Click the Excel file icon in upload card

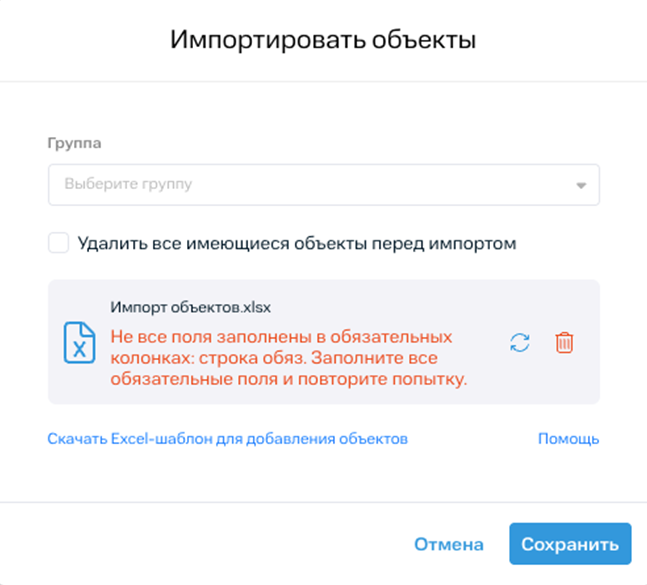79,342
